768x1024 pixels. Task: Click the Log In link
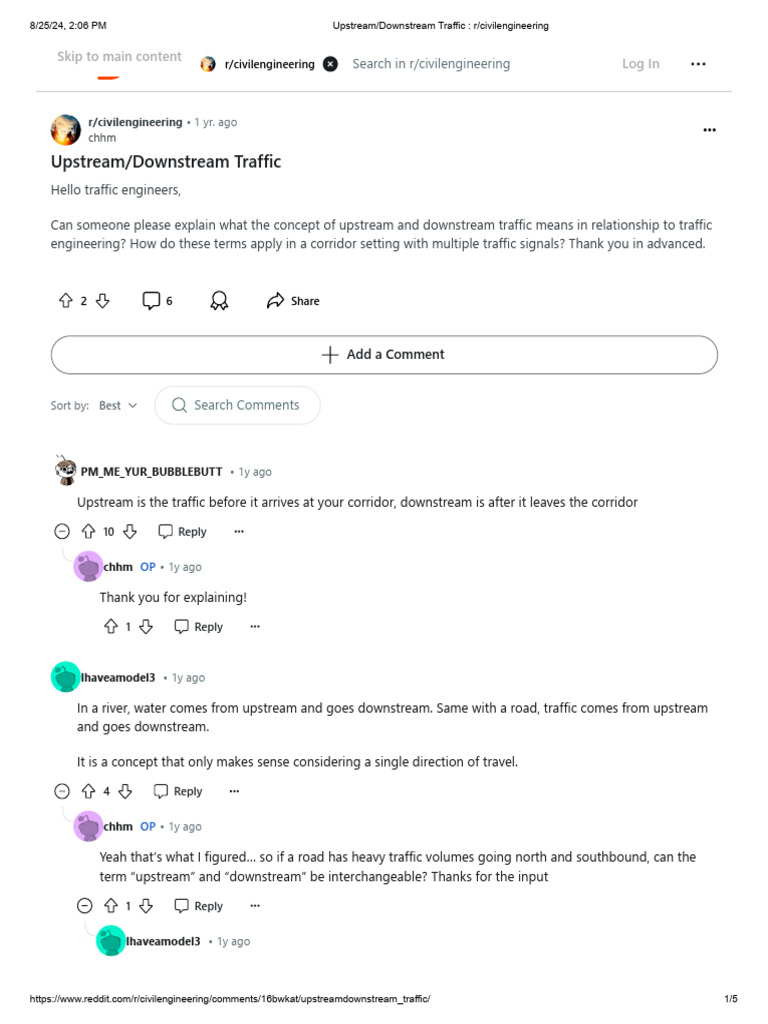tap(641, 64)
